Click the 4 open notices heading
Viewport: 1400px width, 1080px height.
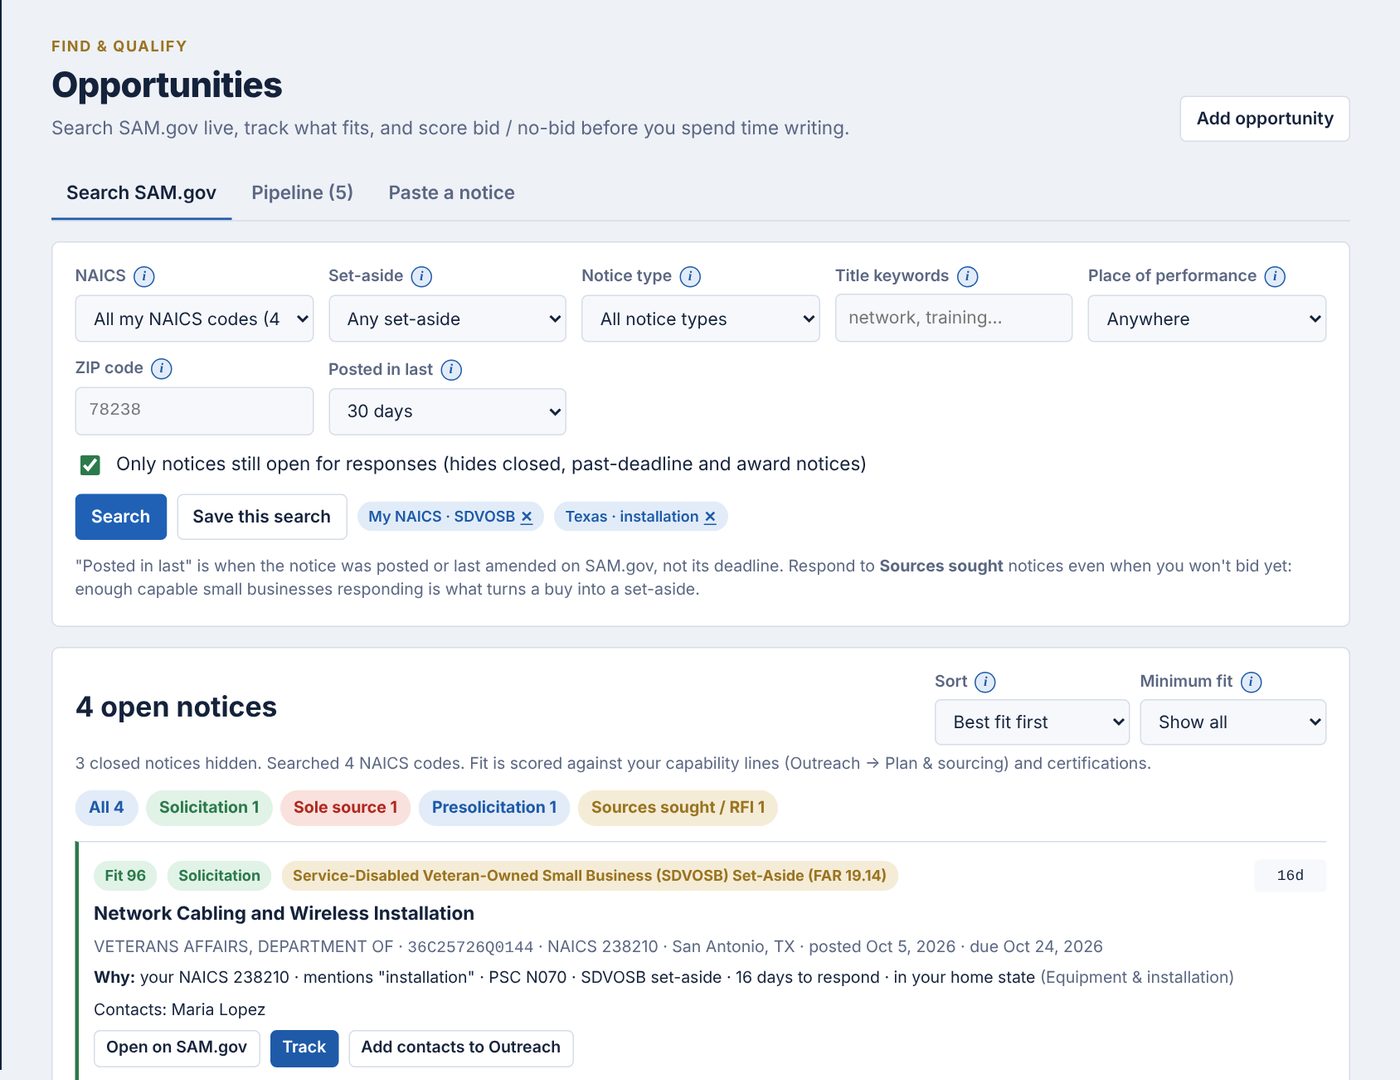tap(176, 707)
